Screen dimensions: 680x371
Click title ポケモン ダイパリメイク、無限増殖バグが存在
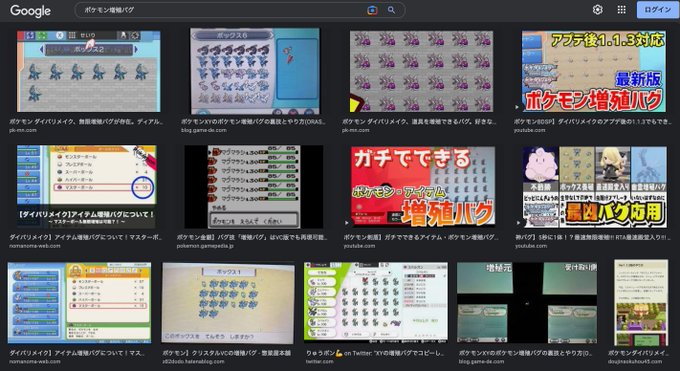point(86,122)
